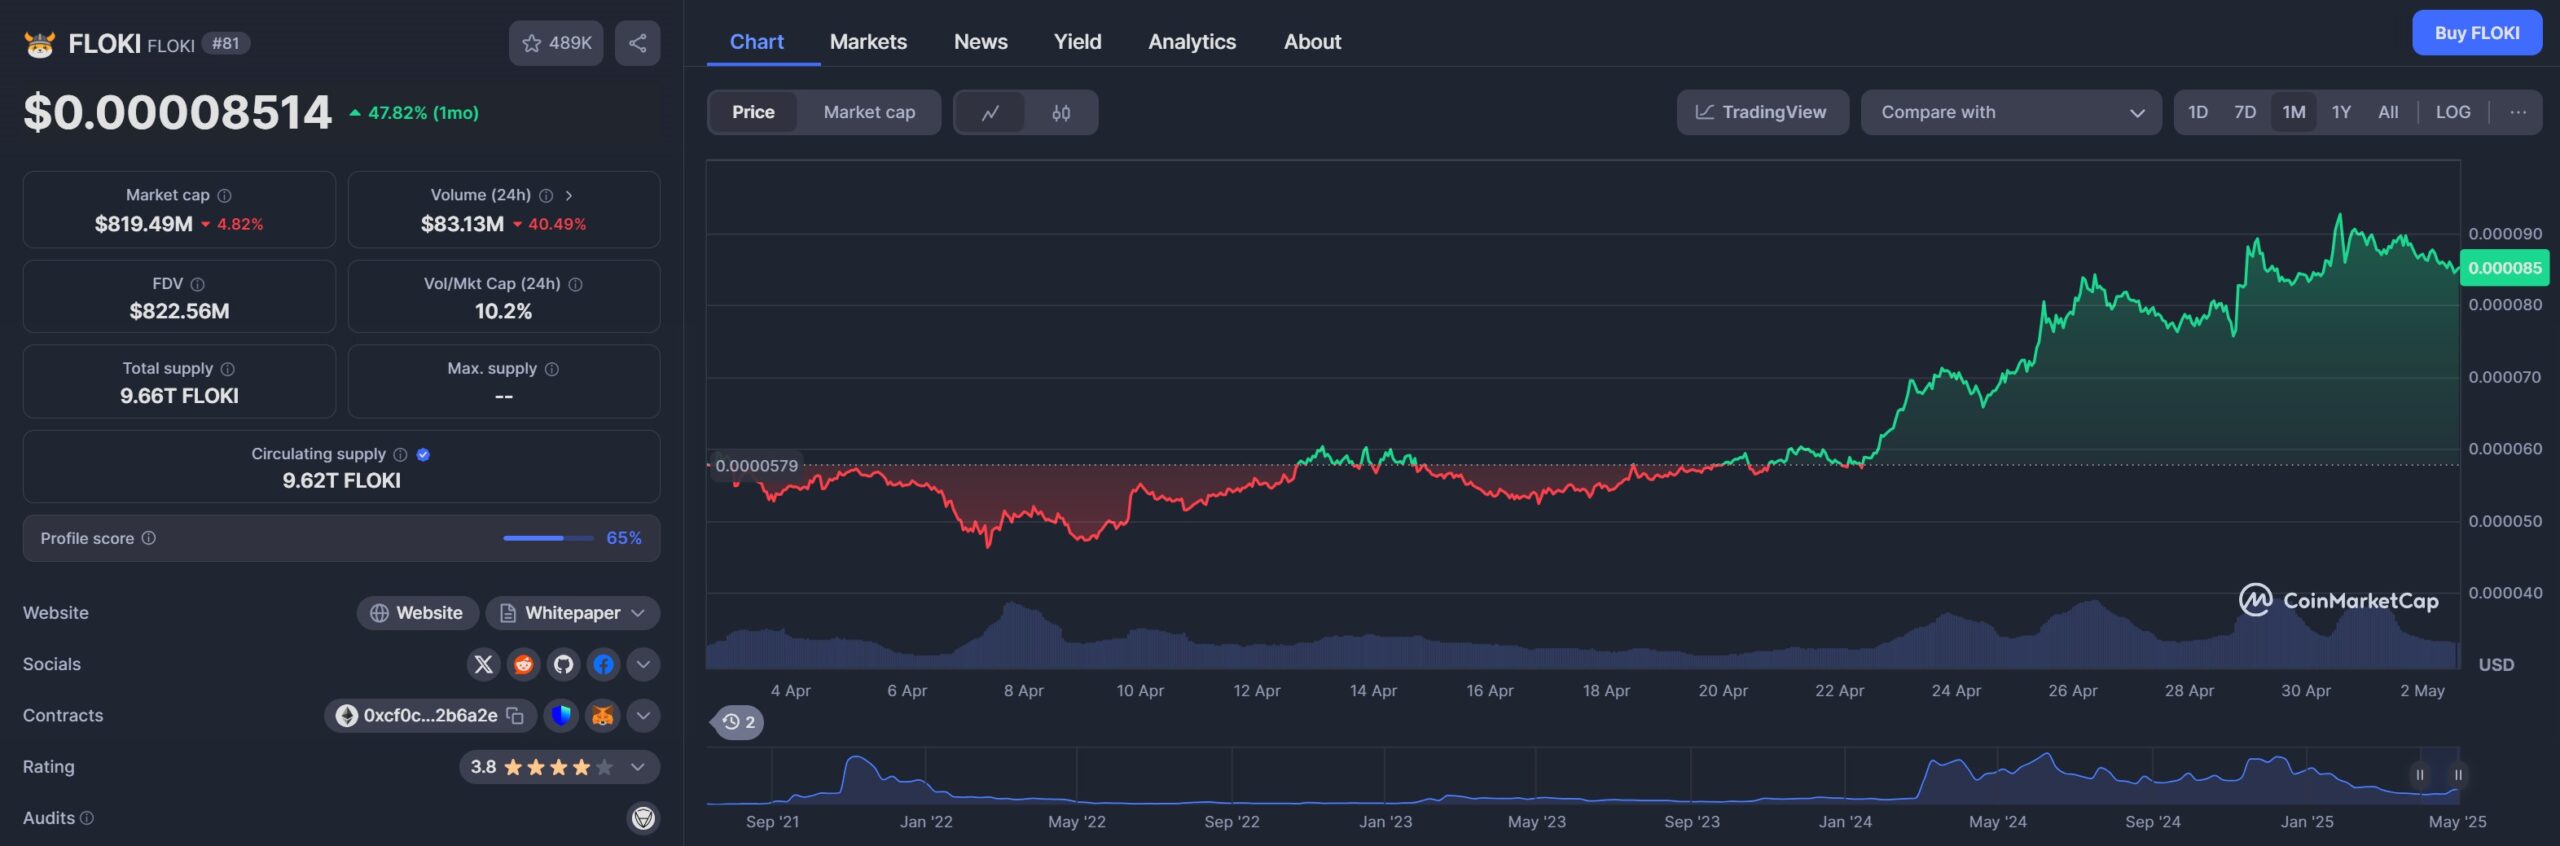2560x846 pixels.
Task: Copy the 0xcf0c...2b6a2e contract address
Action: coord(515,716)
